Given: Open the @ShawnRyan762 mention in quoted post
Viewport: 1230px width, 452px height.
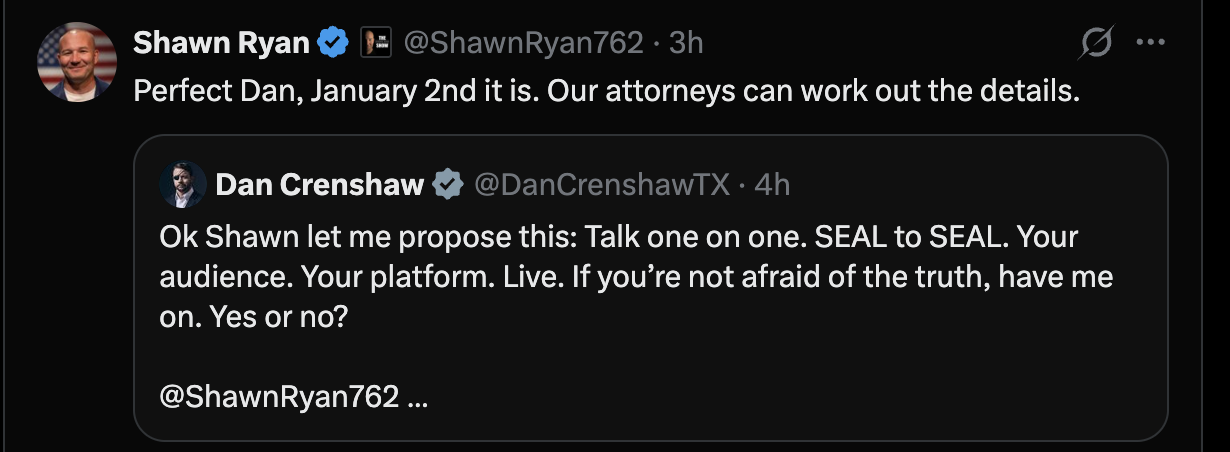Looking at the screenshot, I should tap(278, 396).
